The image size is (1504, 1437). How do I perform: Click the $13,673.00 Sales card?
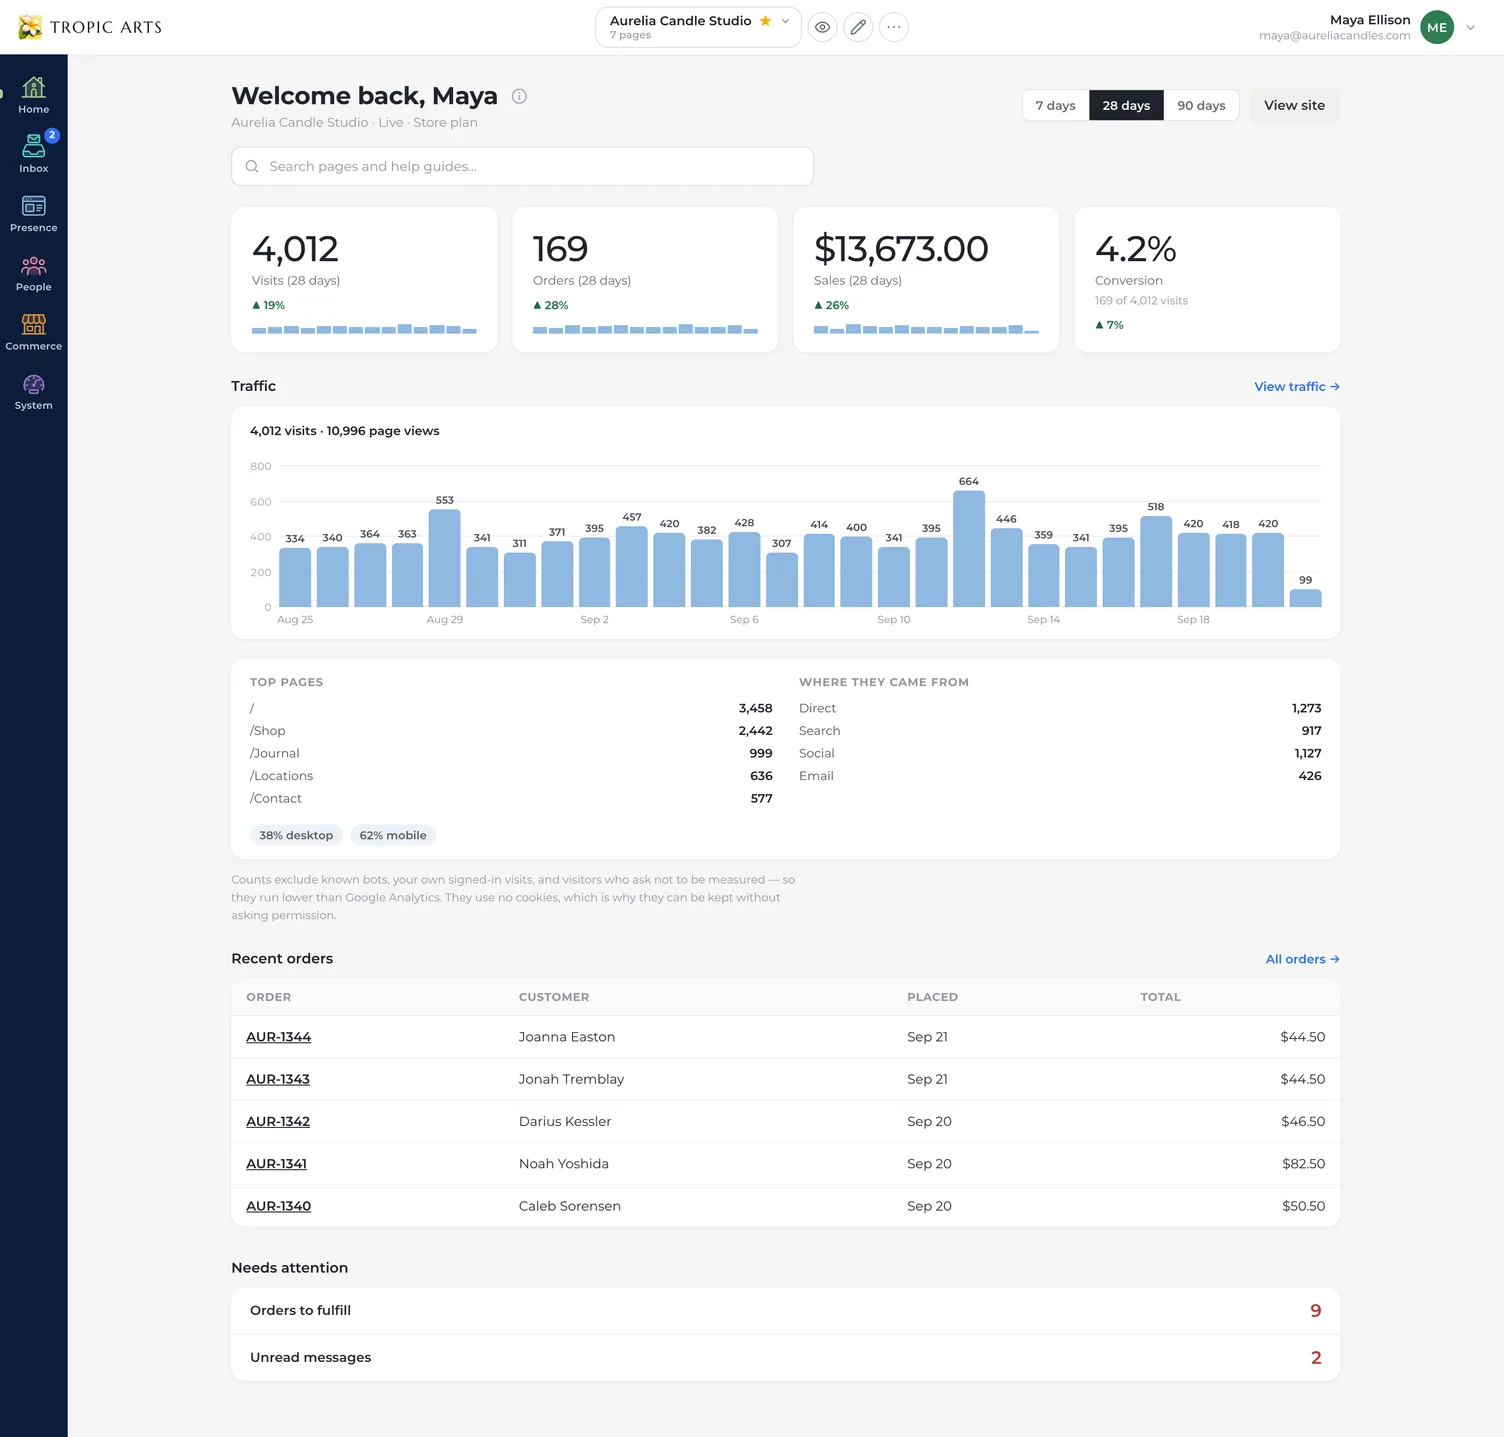click(x=926, y=279)
